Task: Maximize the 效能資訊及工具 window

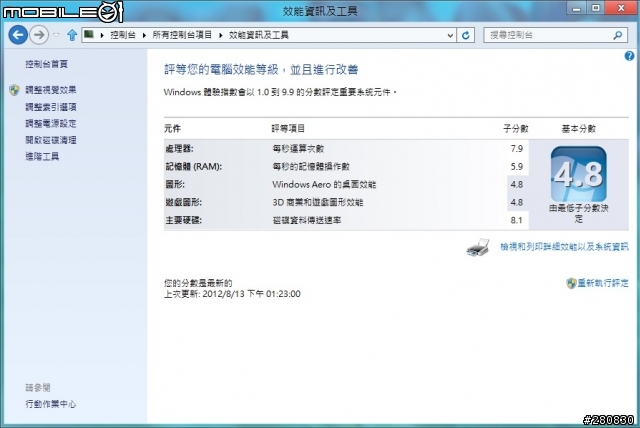Action: 596,8
